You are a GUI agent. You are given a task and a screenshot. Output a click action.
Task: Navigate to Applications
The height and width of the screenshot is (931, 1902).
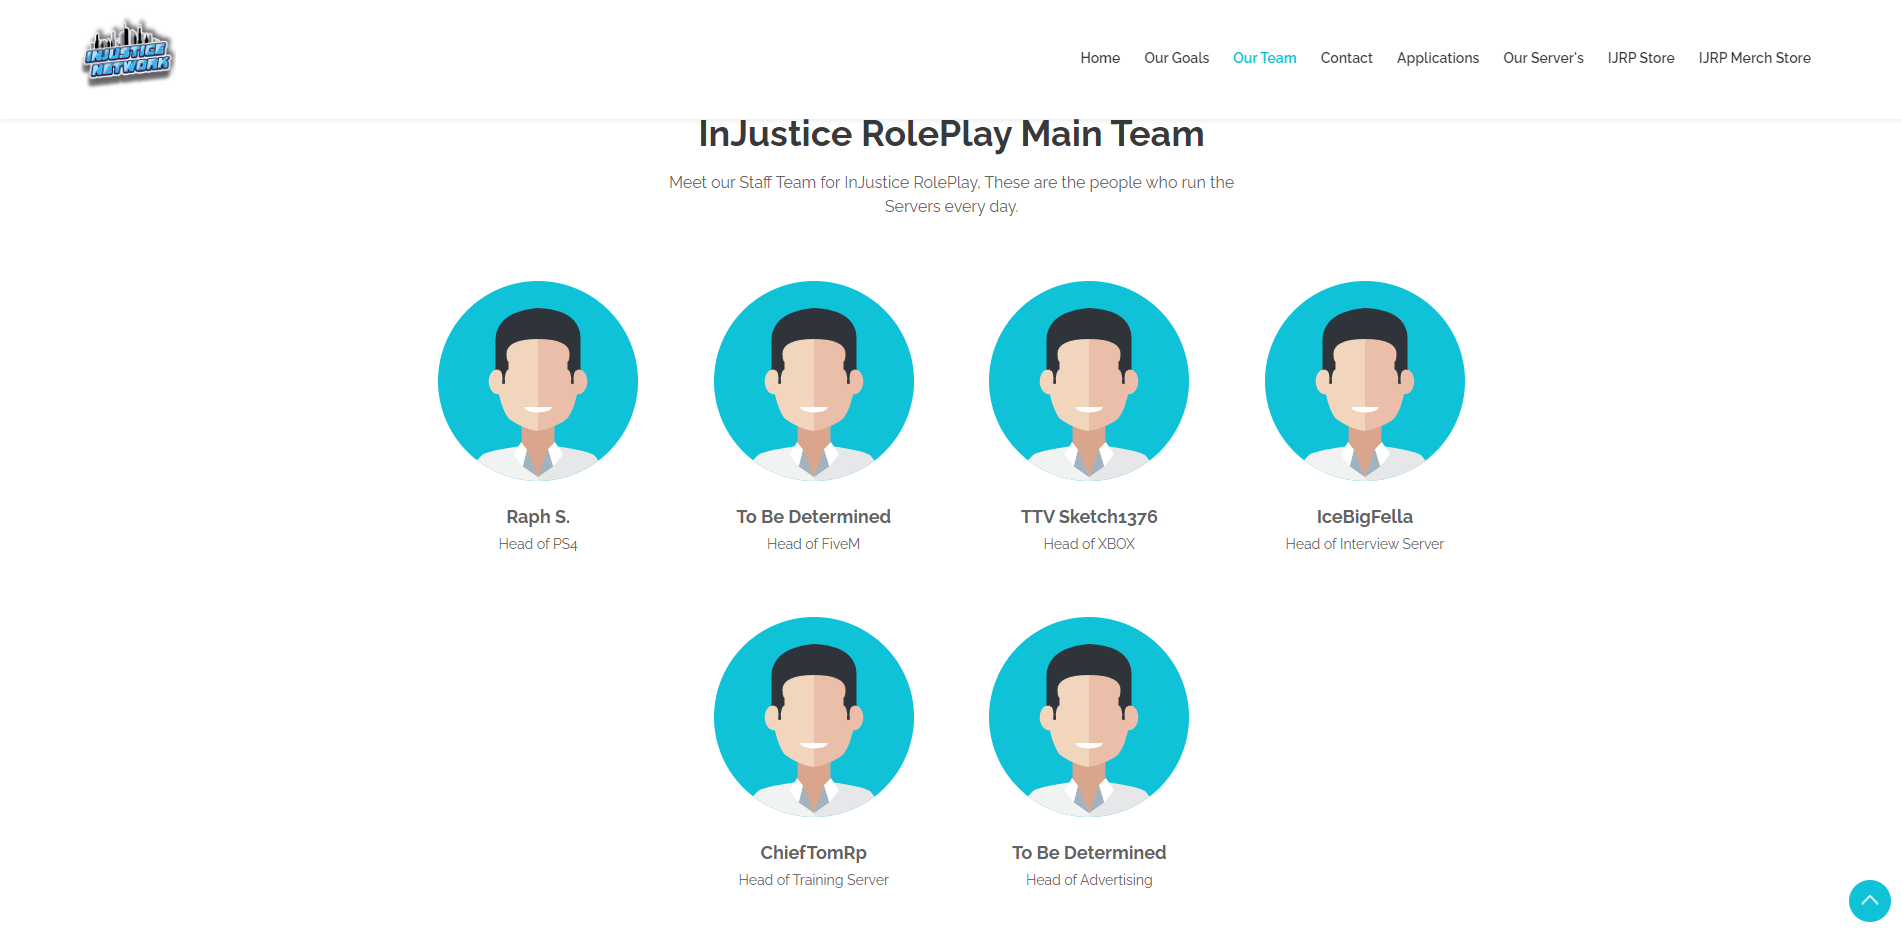coord(1437,58)
